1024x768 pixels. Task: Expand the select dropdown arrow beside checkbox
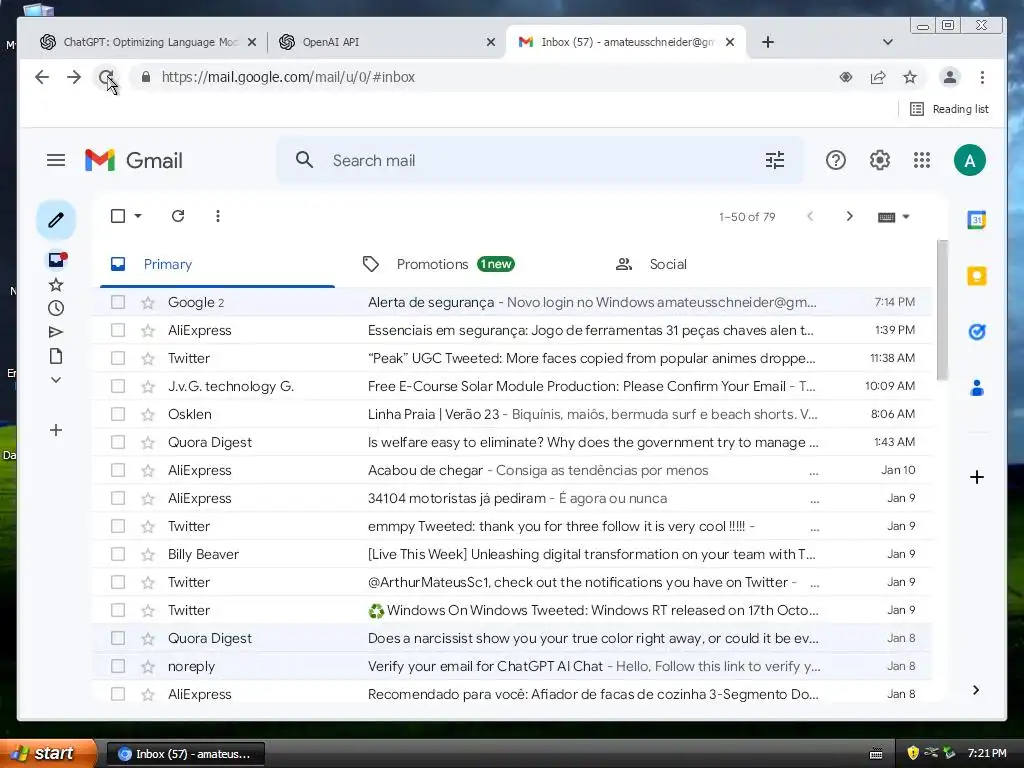138,216
